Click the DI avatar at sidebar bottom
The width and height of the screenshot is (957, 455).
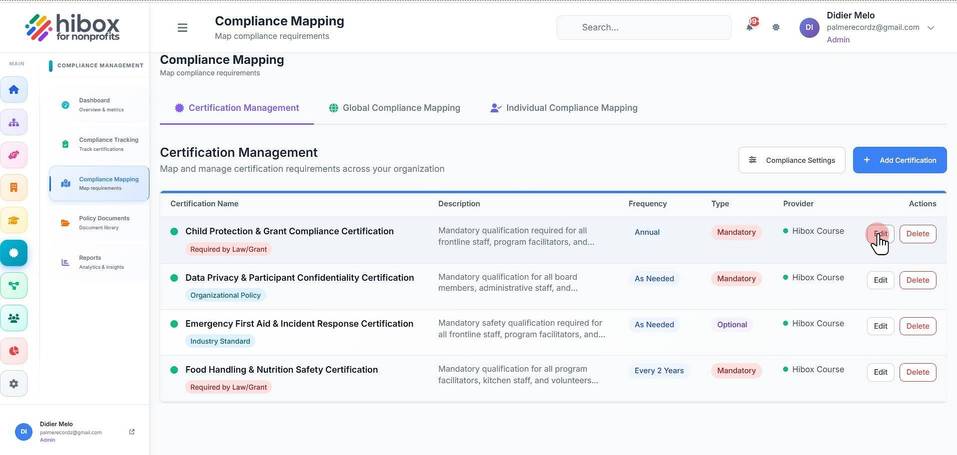click(x=24, y=431)
